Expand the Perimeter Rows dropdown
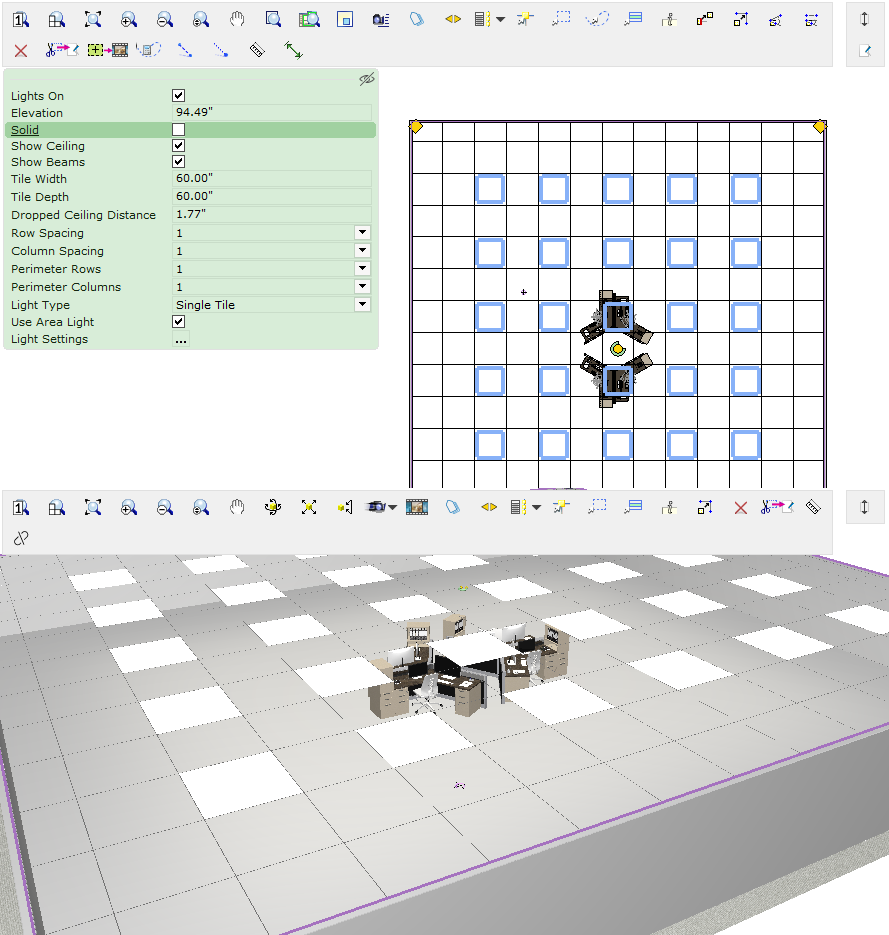This screenshot has height=935, width=889. (363, 268)
